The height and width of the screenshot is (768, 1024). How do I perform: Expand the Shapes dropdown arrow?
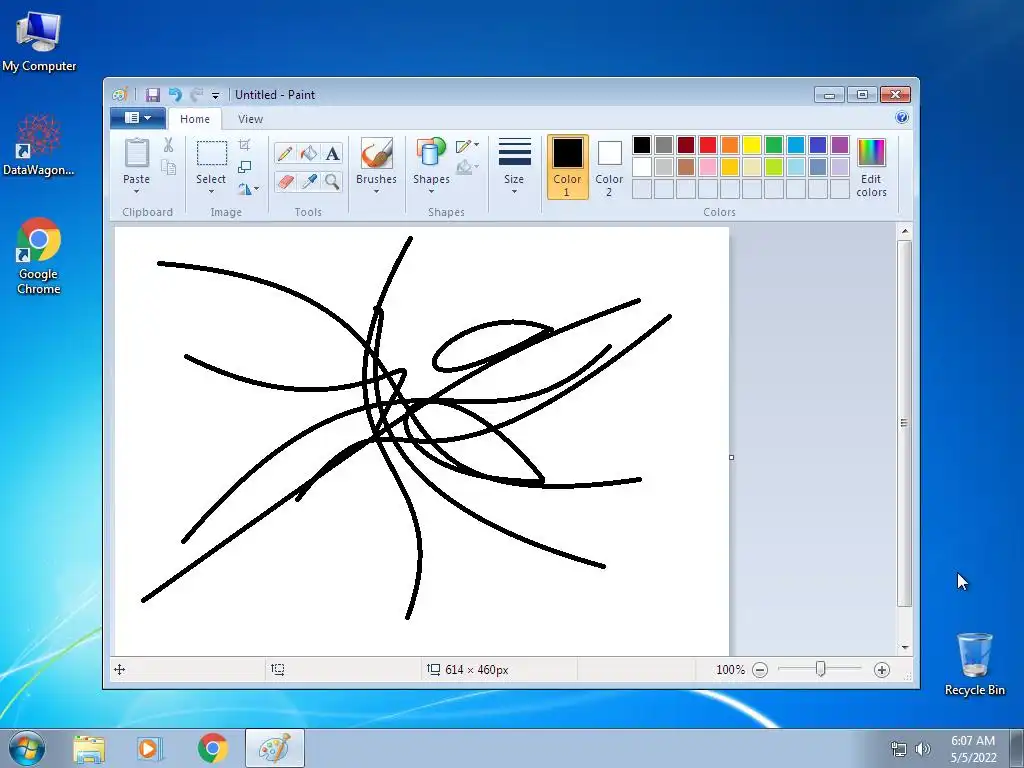tap(431, 191)
